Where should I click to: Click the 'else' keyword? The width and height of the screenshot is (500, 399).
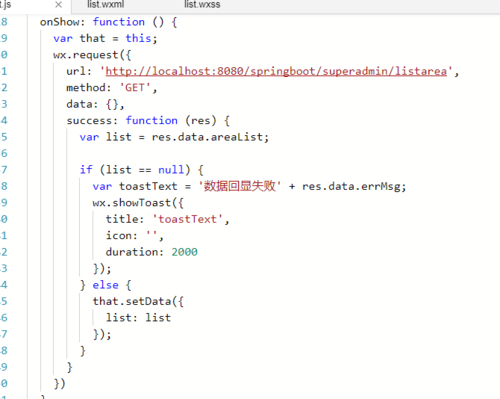tap(105, 285)
